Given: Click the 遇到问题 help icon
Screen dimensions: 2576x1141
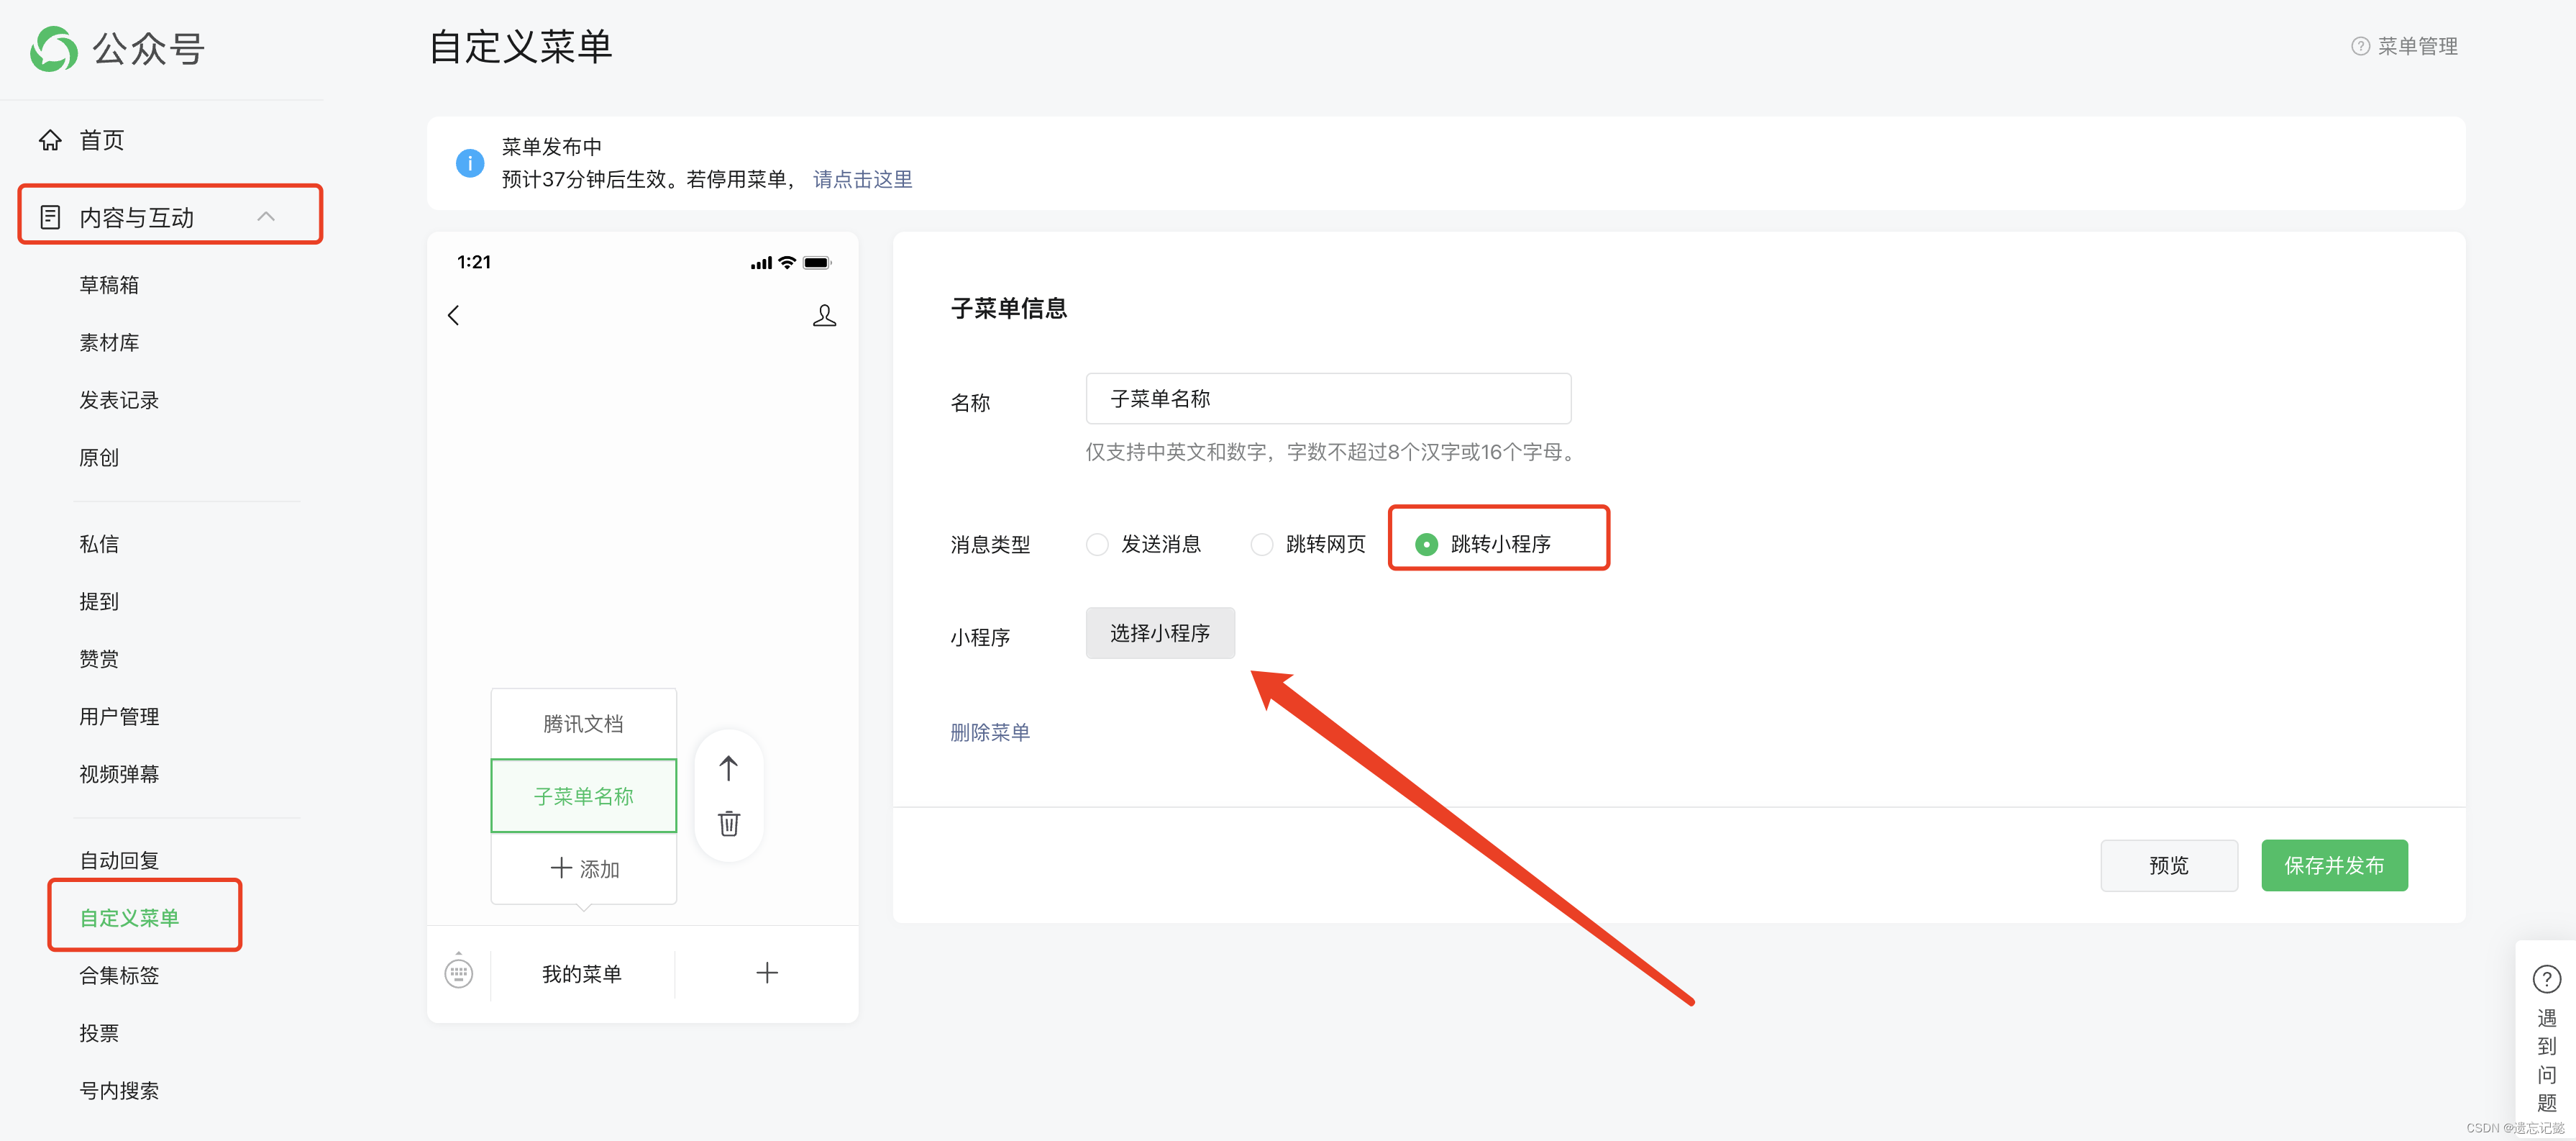Looking at the screenshot, I should (x=2546, y=979).
